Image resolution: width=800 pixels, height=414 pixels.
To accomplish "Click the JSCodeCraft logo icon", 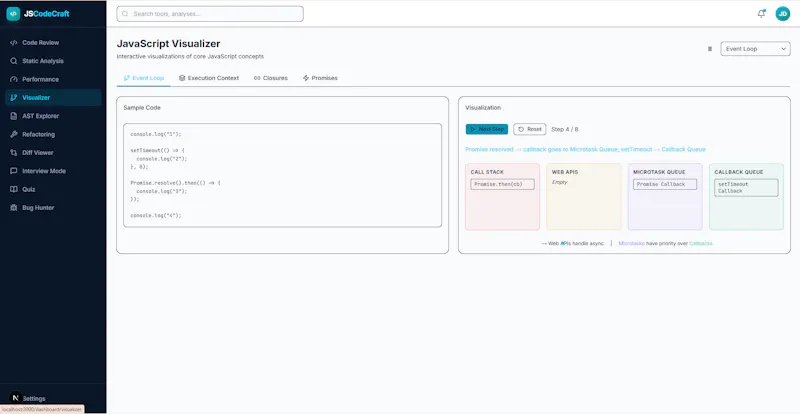I will point(13,14).
